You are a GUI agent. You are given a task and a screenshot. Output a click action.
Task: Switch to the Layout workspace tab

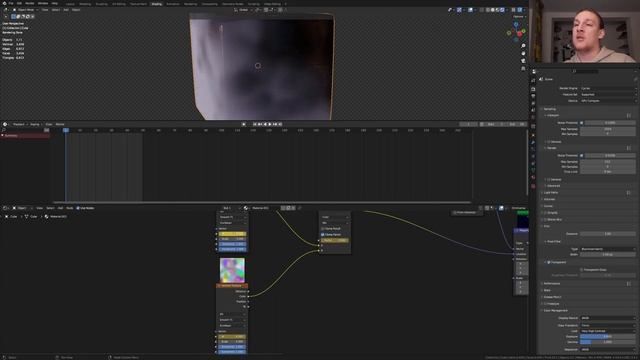click(x=70, y=4)
